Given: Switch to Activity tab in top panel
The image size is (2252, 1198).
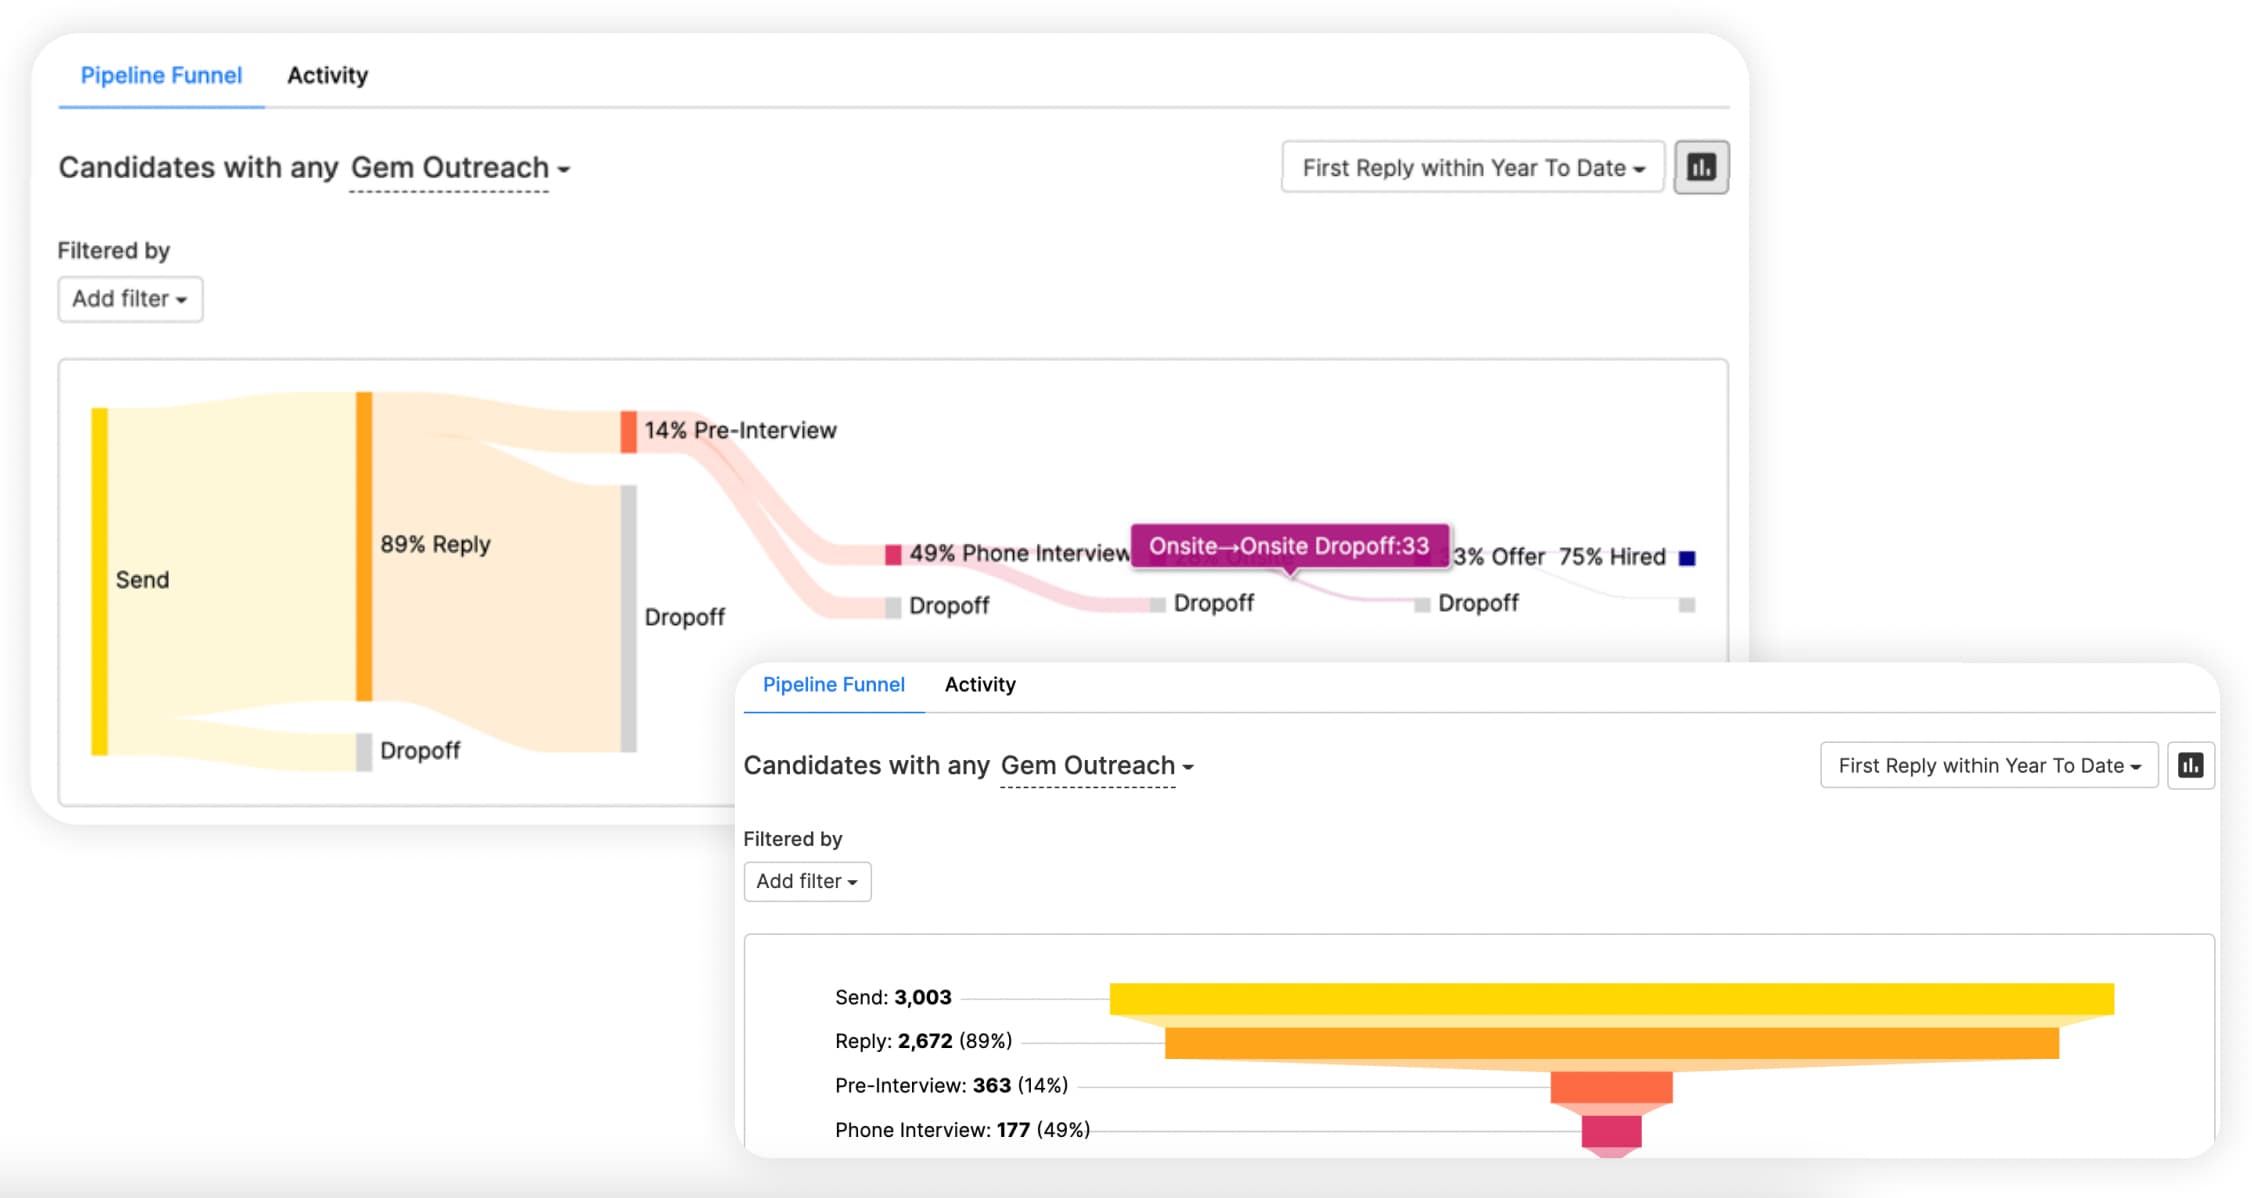Looking at the screenshot, I should pos(327,75).
